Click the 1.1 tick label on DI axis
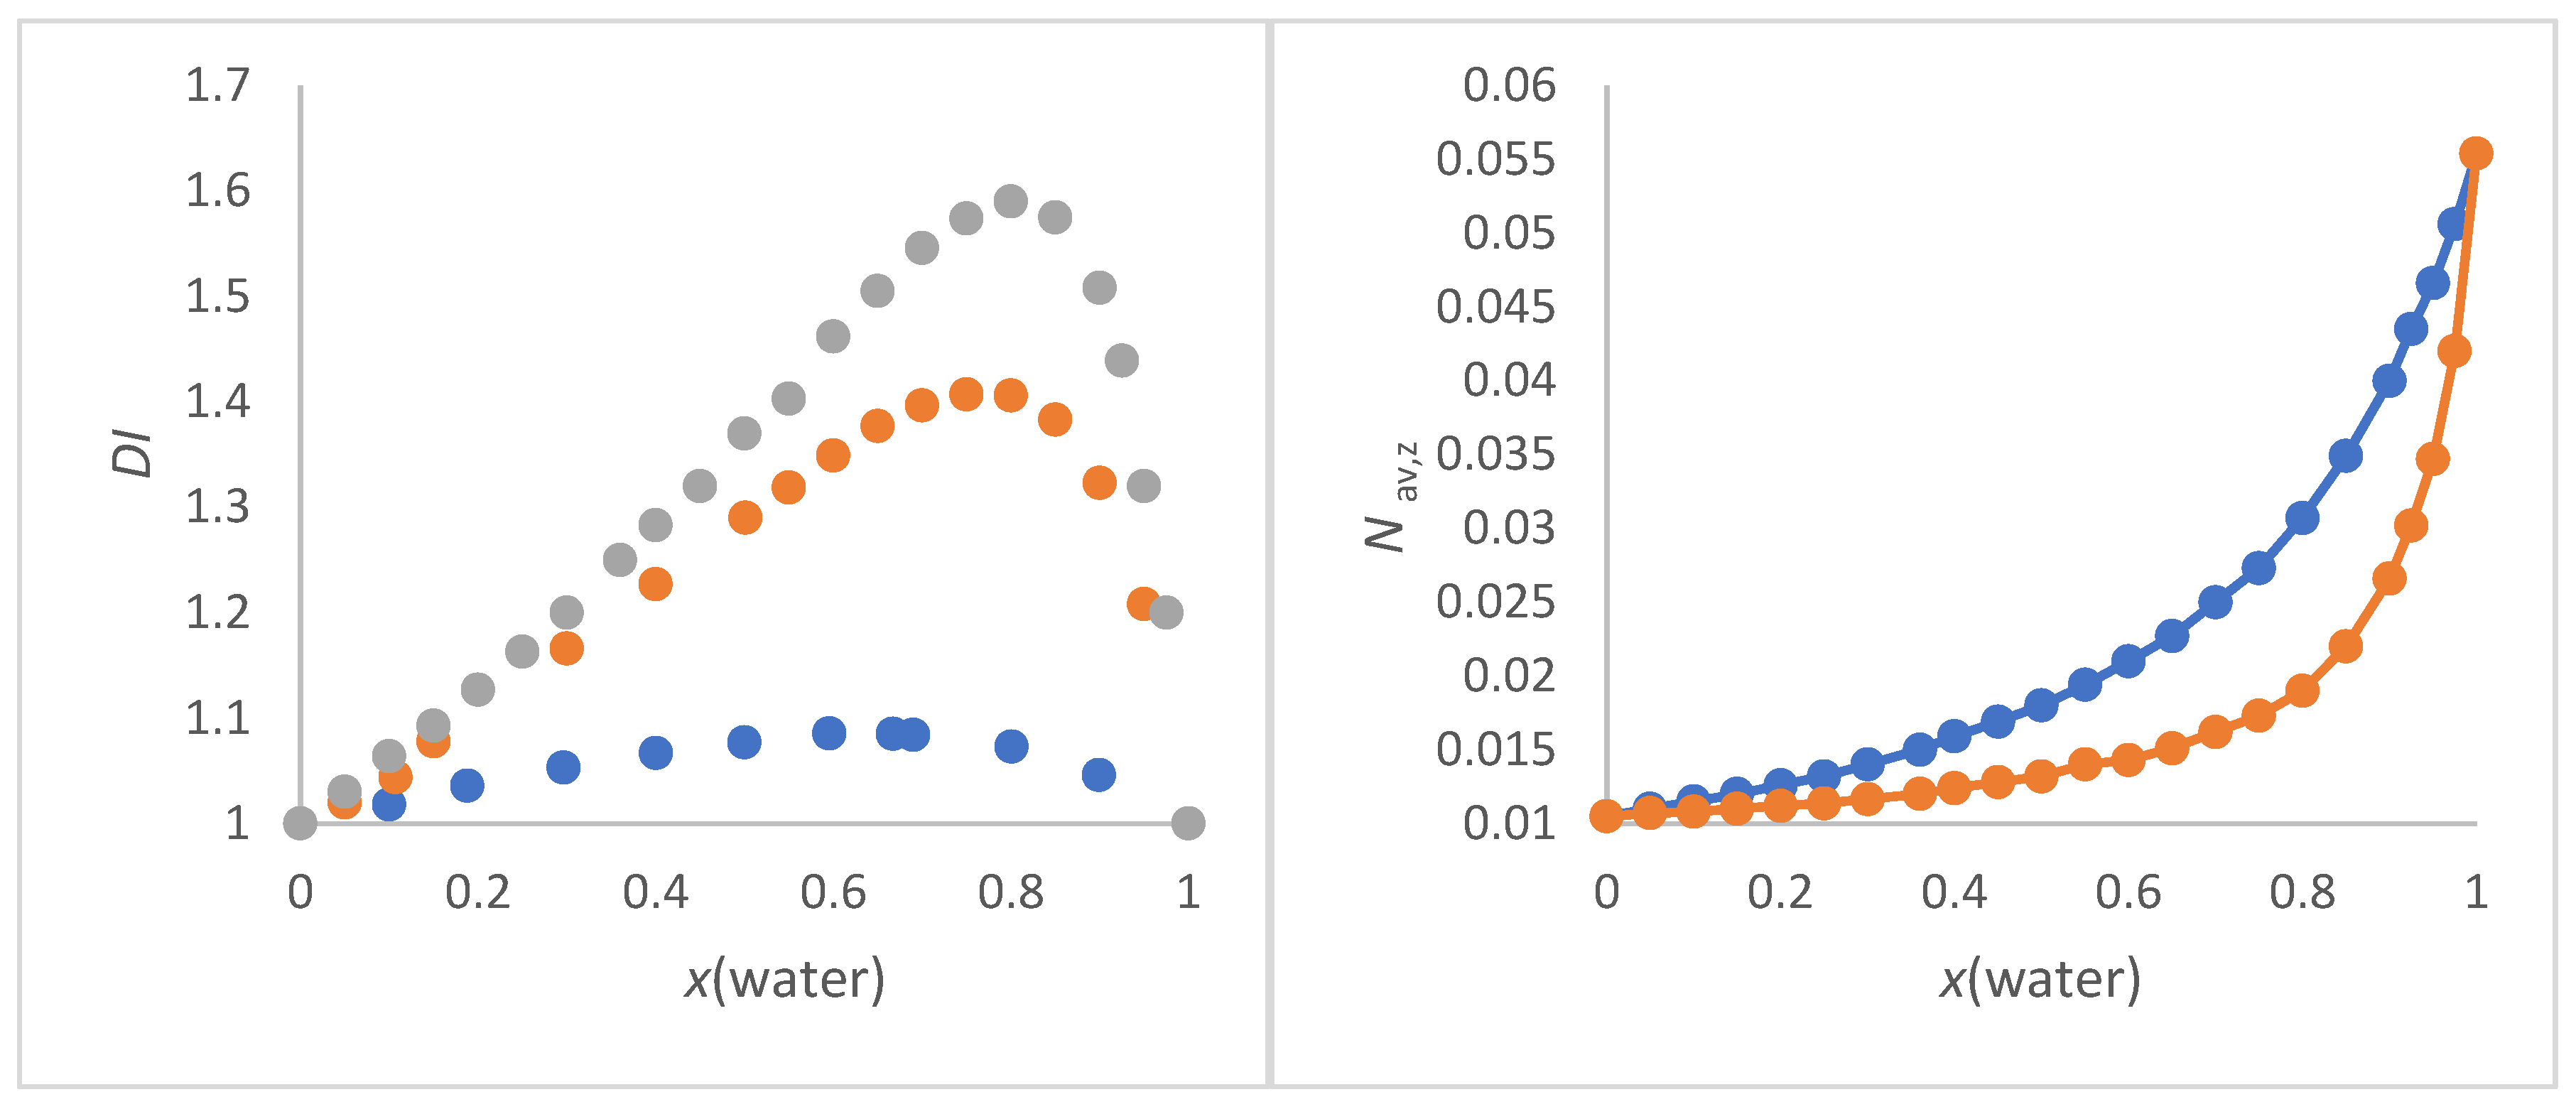Screen dimensions: 2576x1114 coord(218,718)
